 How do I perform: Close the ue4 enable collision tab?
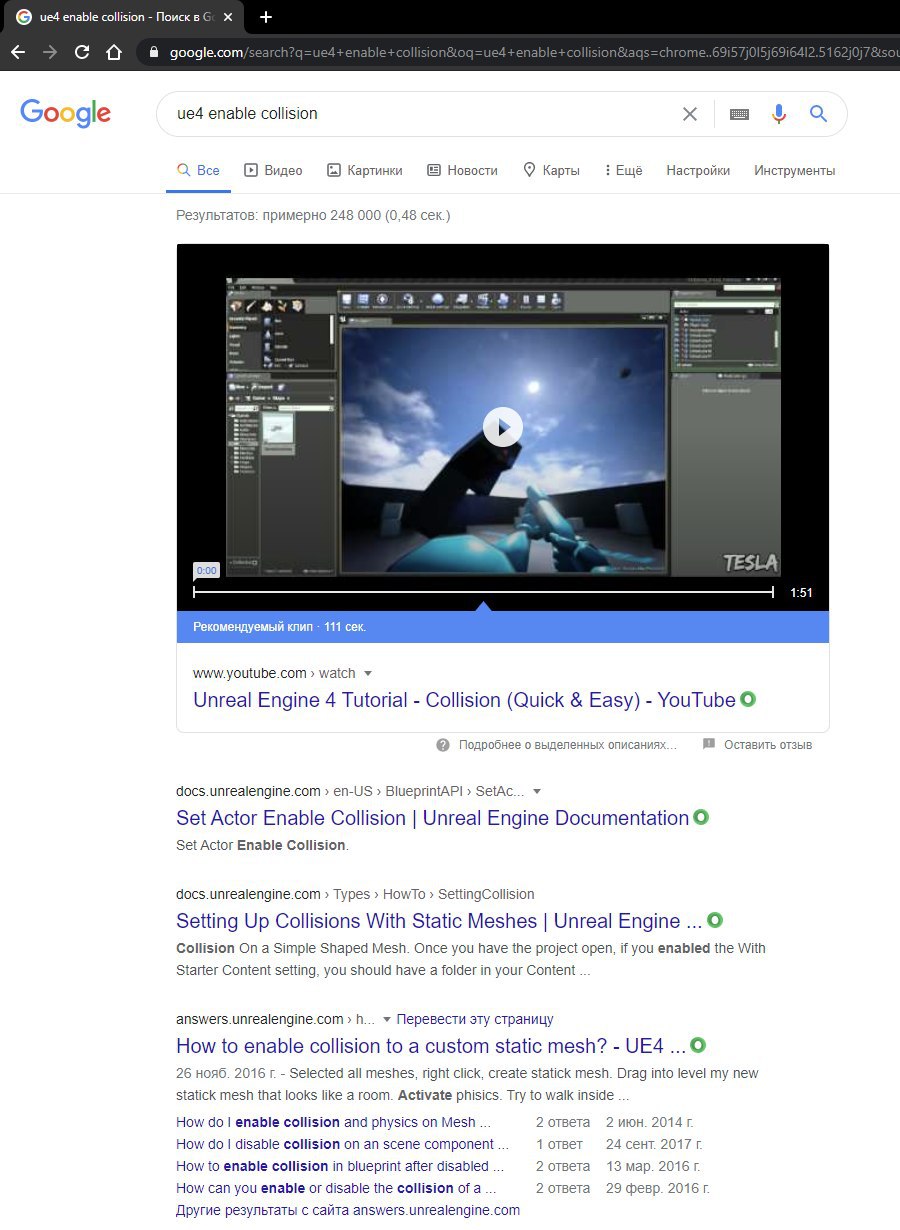point(229,17)
